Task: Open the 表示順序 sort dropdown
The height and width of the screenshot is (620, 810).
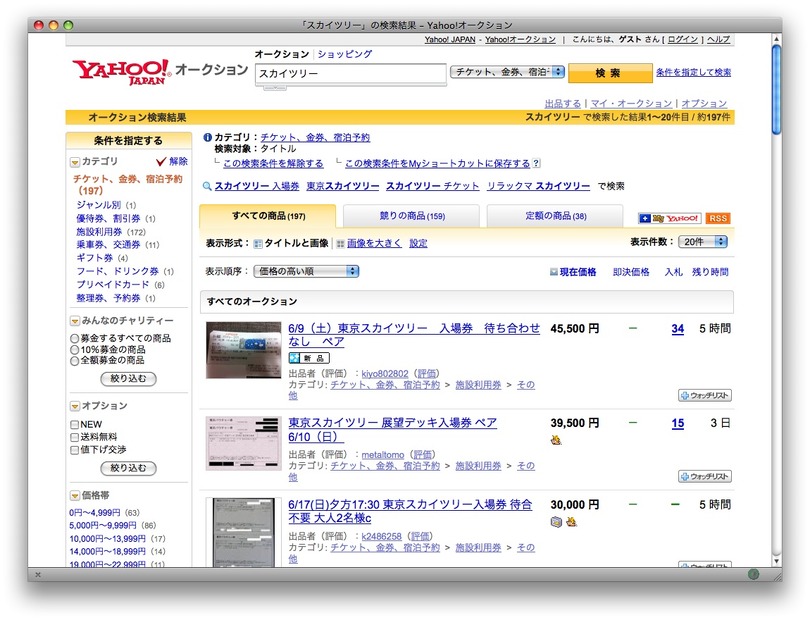Action: (x=306, y=271)
